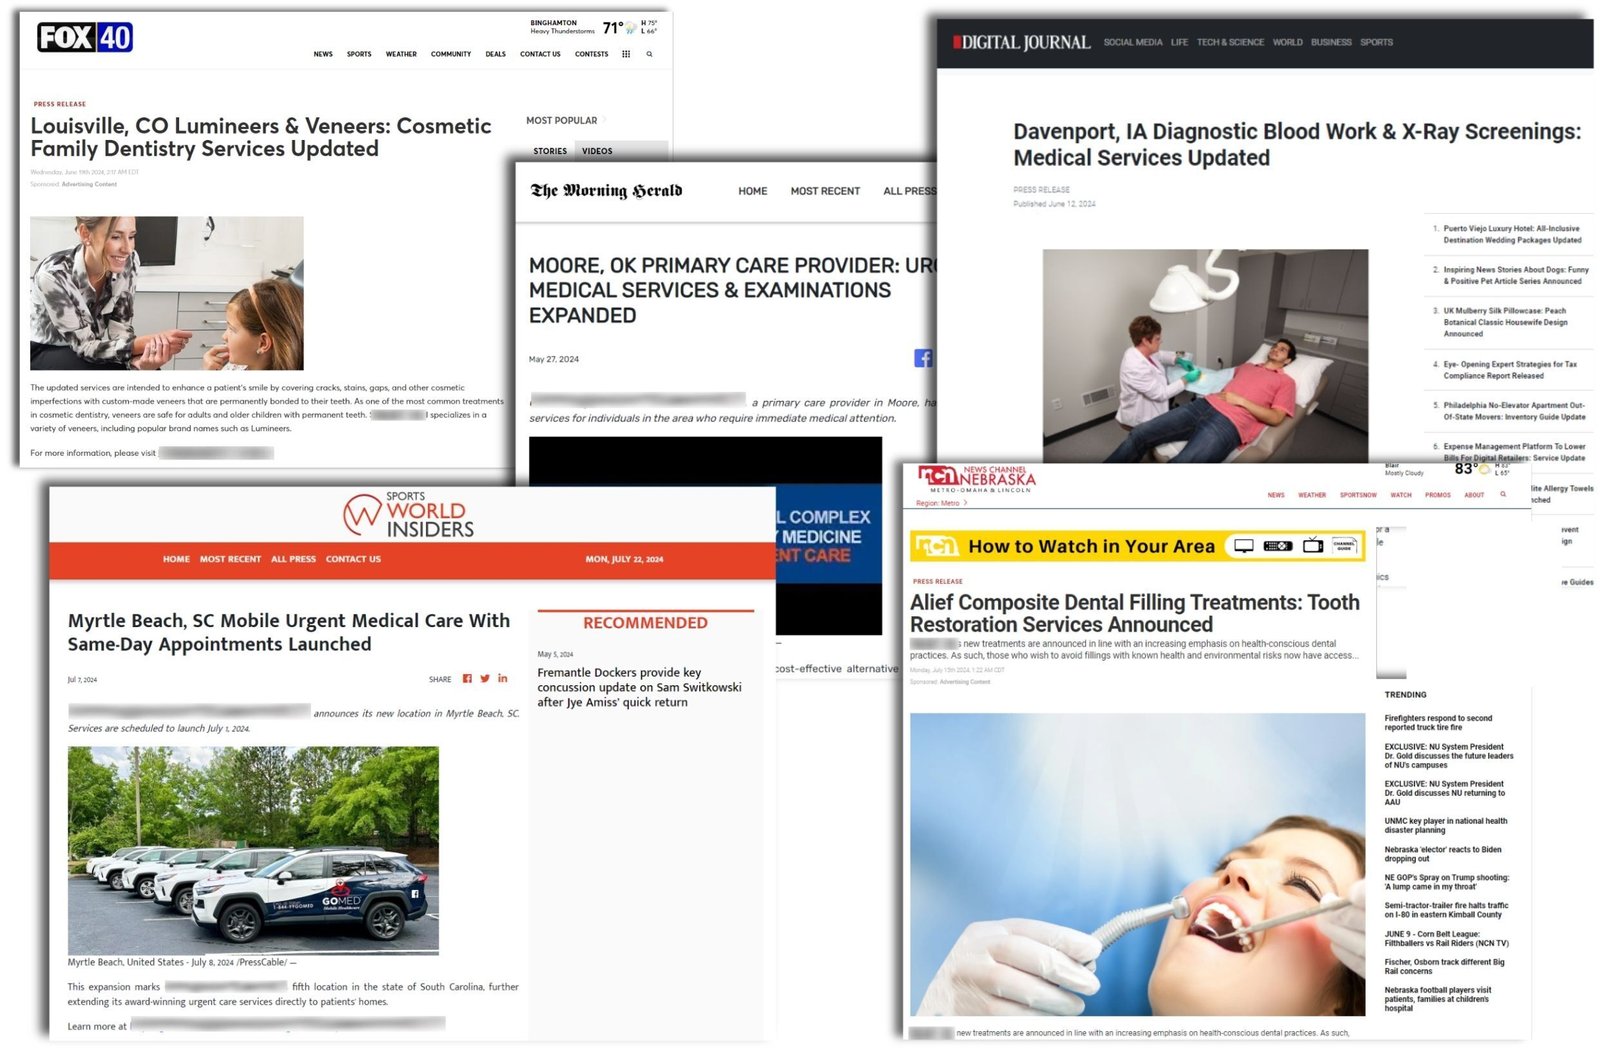
Task: Select the Stories tab under Most Popular
Action: [x=550, y=151]
